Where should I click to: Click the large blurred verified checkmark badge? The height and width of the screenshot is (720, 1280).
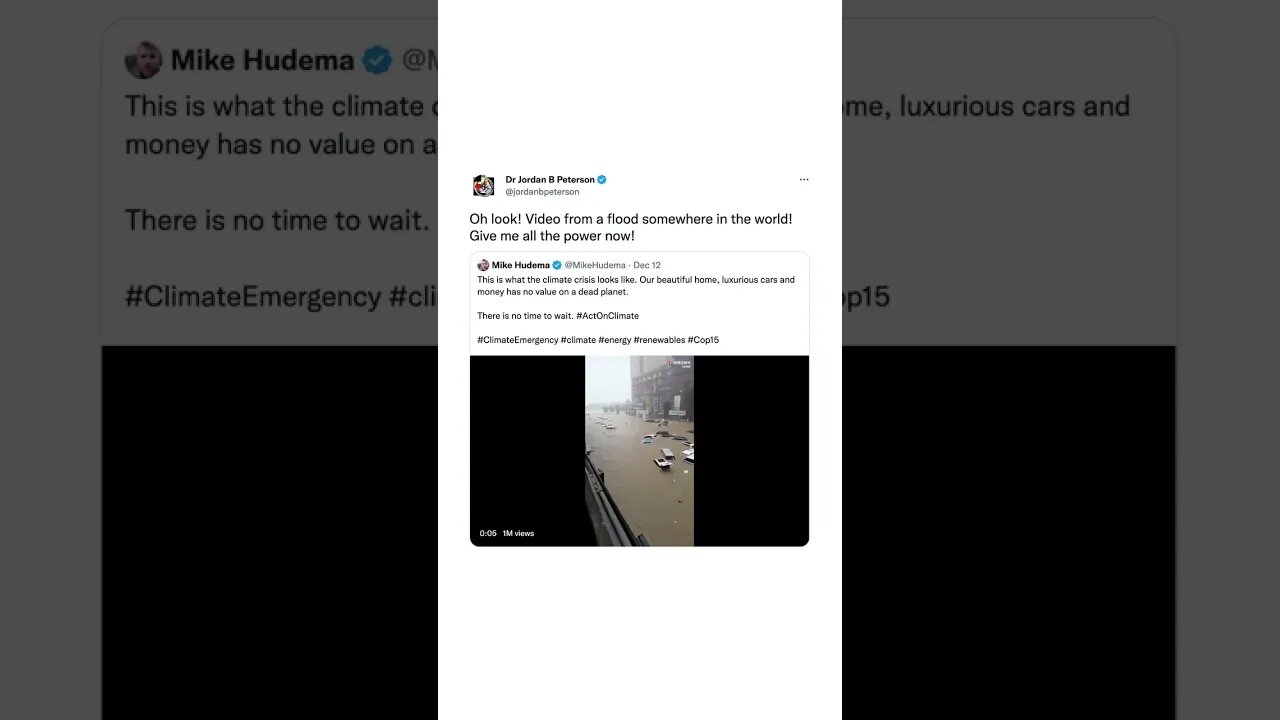pyautogui.click(x=377, y=60)
